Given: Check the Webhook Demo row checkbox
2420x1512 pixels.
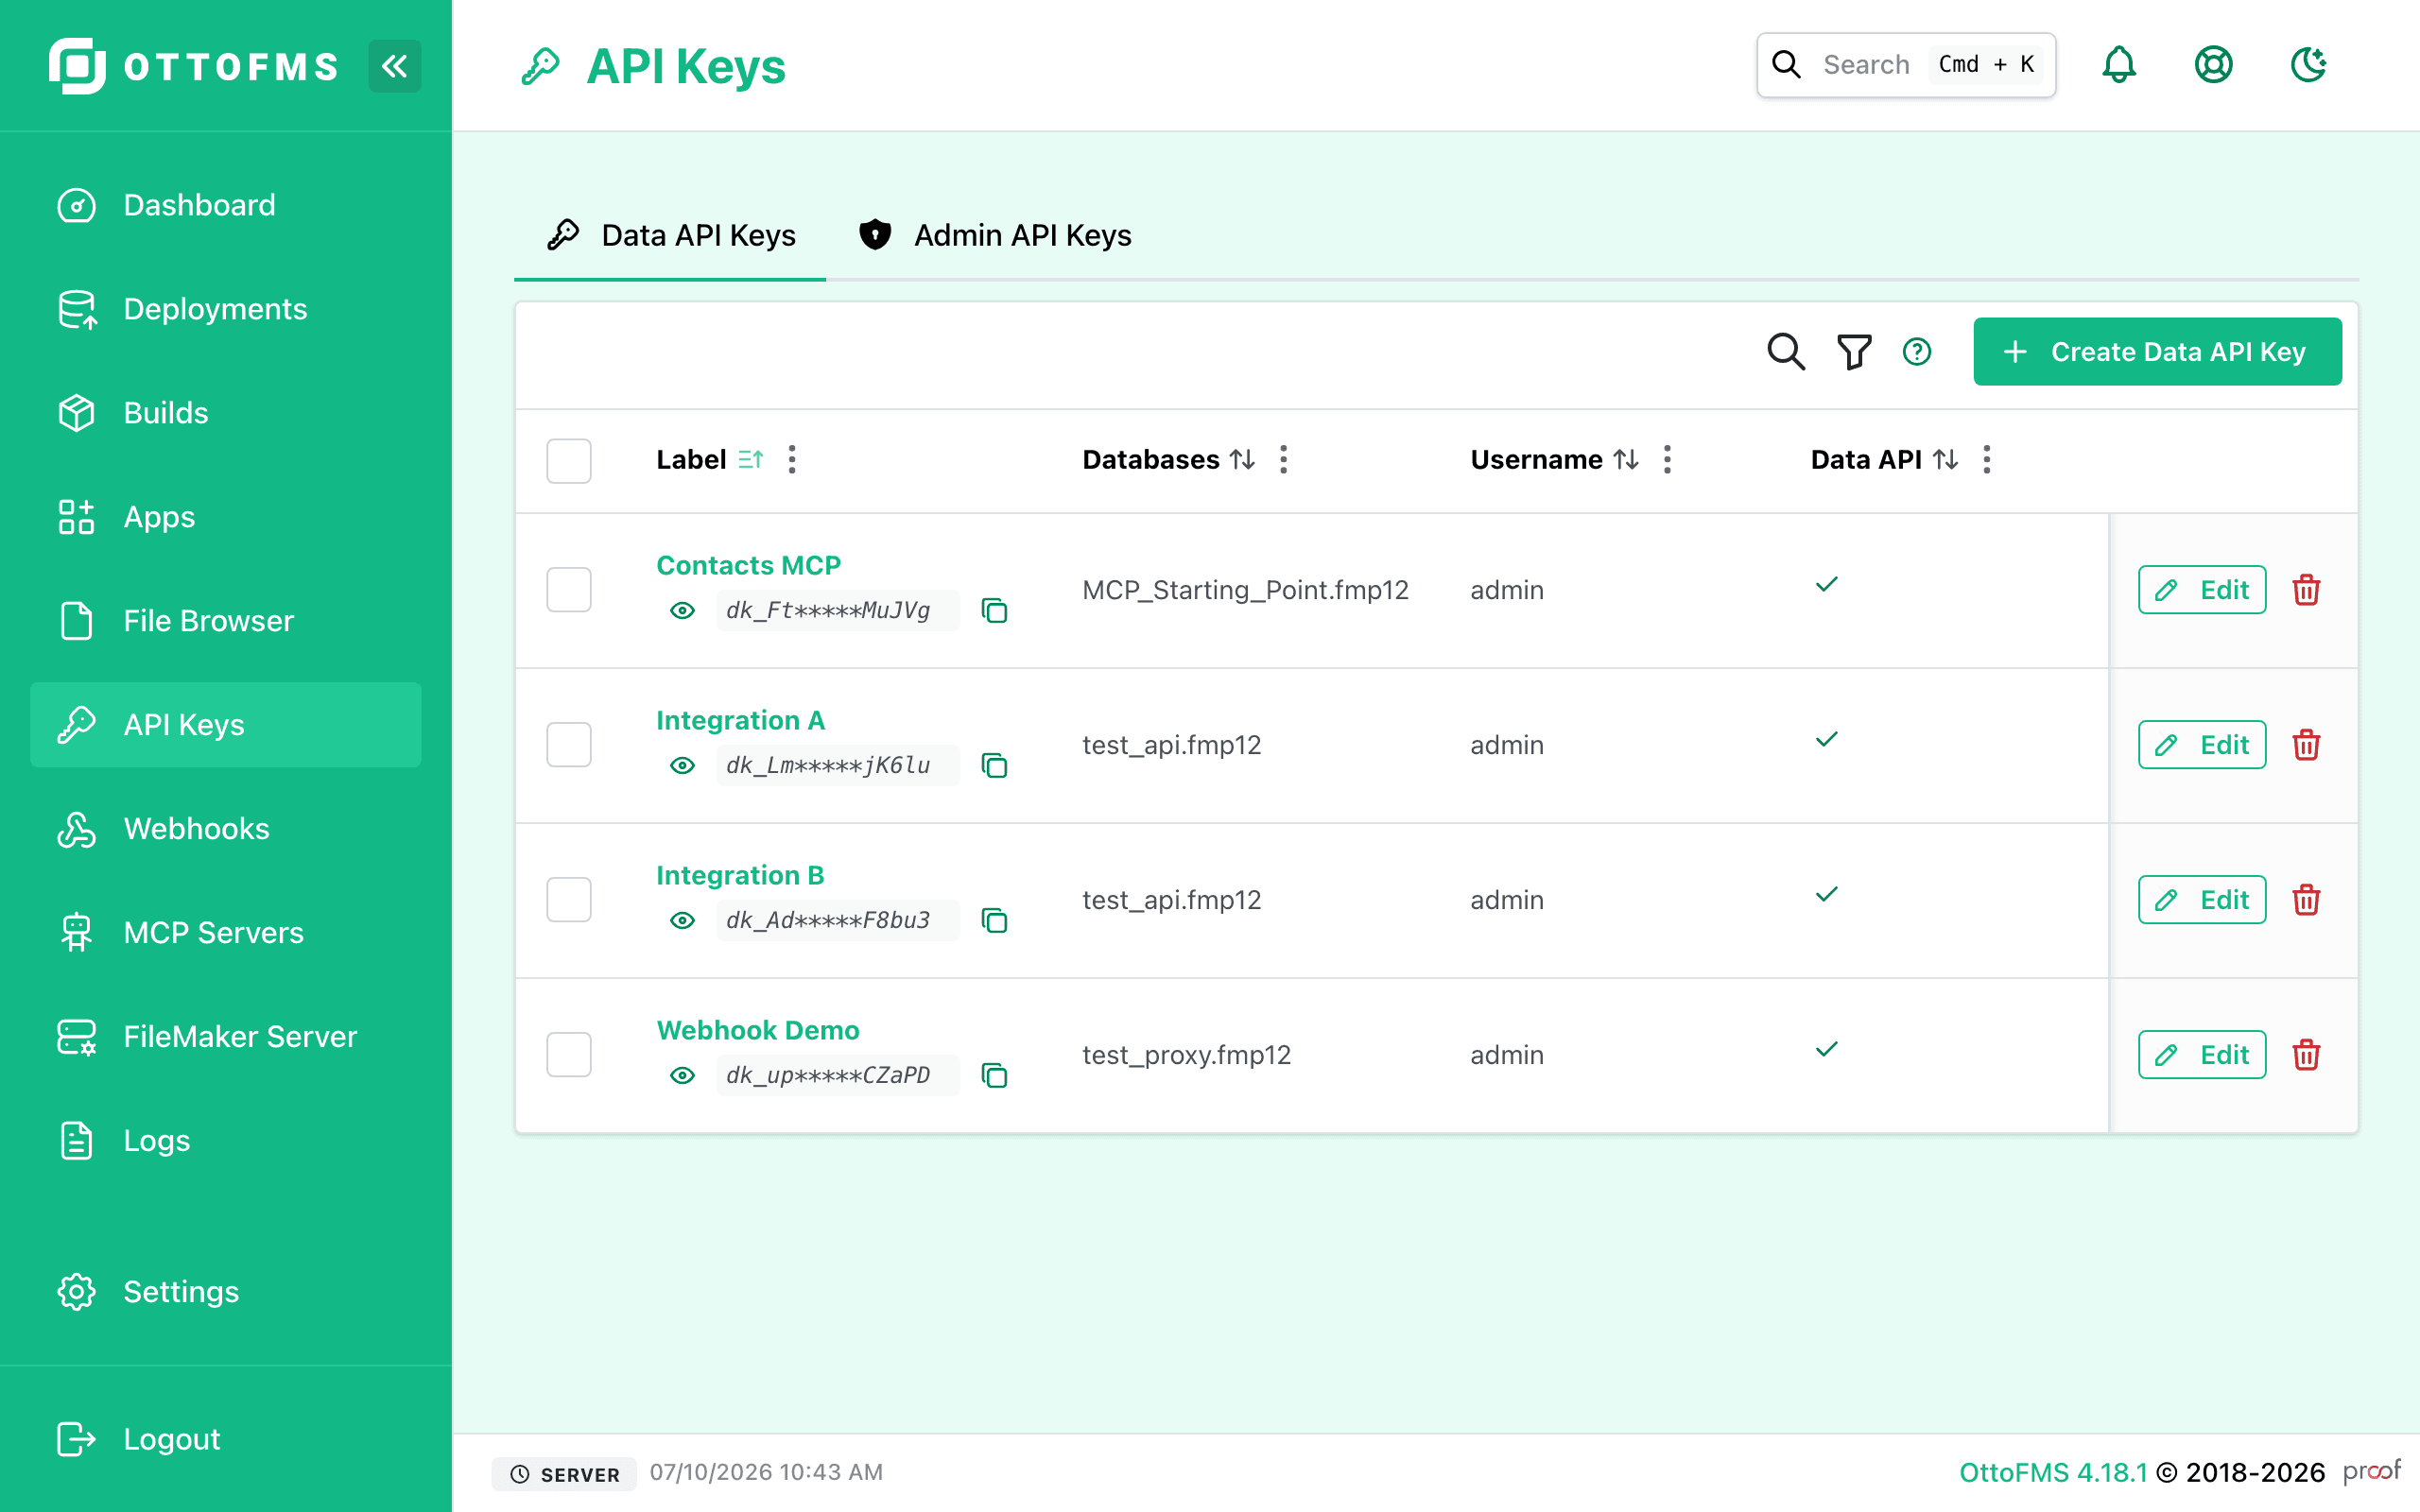Looking at the screenshot, I should [569, 1055].
